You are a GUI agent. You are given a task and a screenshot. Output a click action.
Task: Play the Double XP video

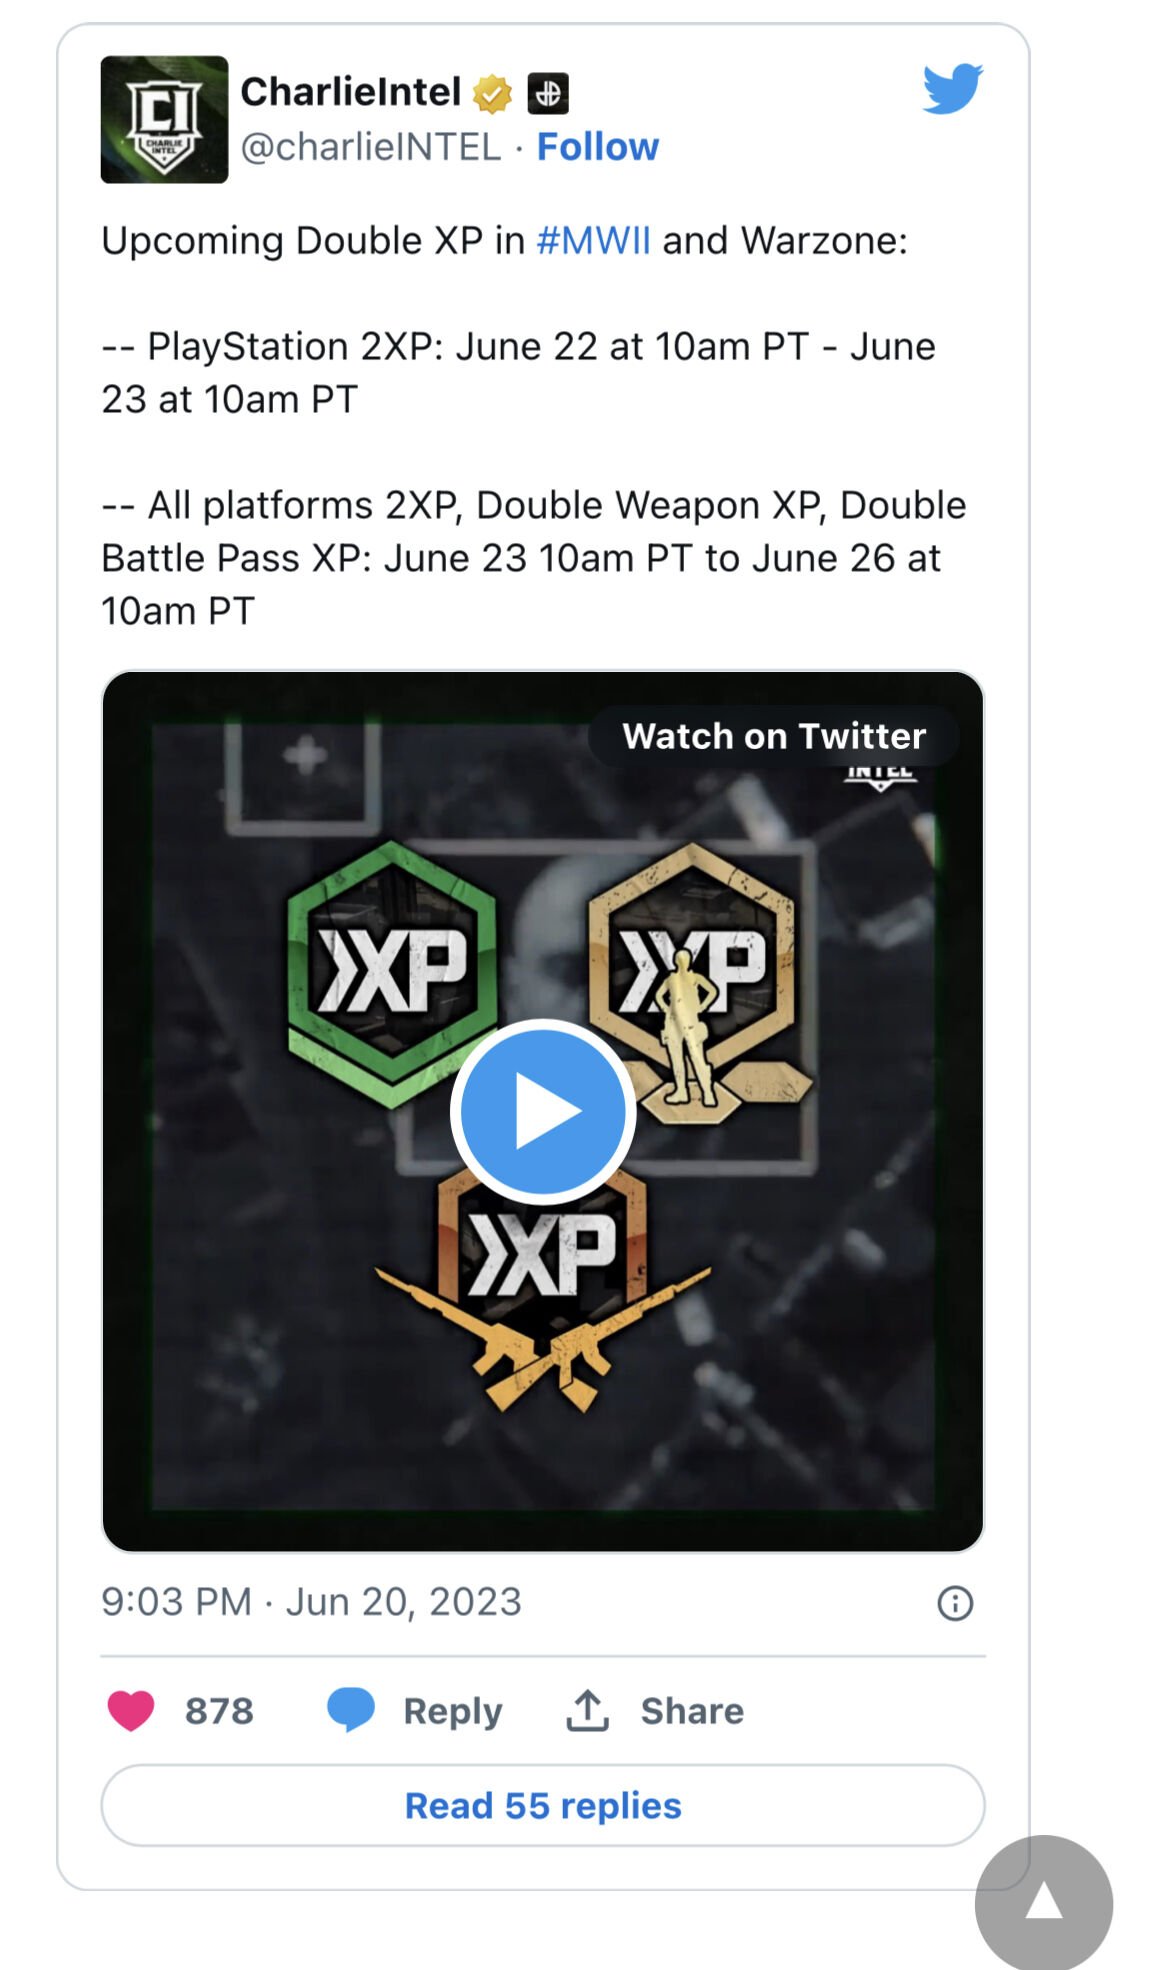(543, 1111)
